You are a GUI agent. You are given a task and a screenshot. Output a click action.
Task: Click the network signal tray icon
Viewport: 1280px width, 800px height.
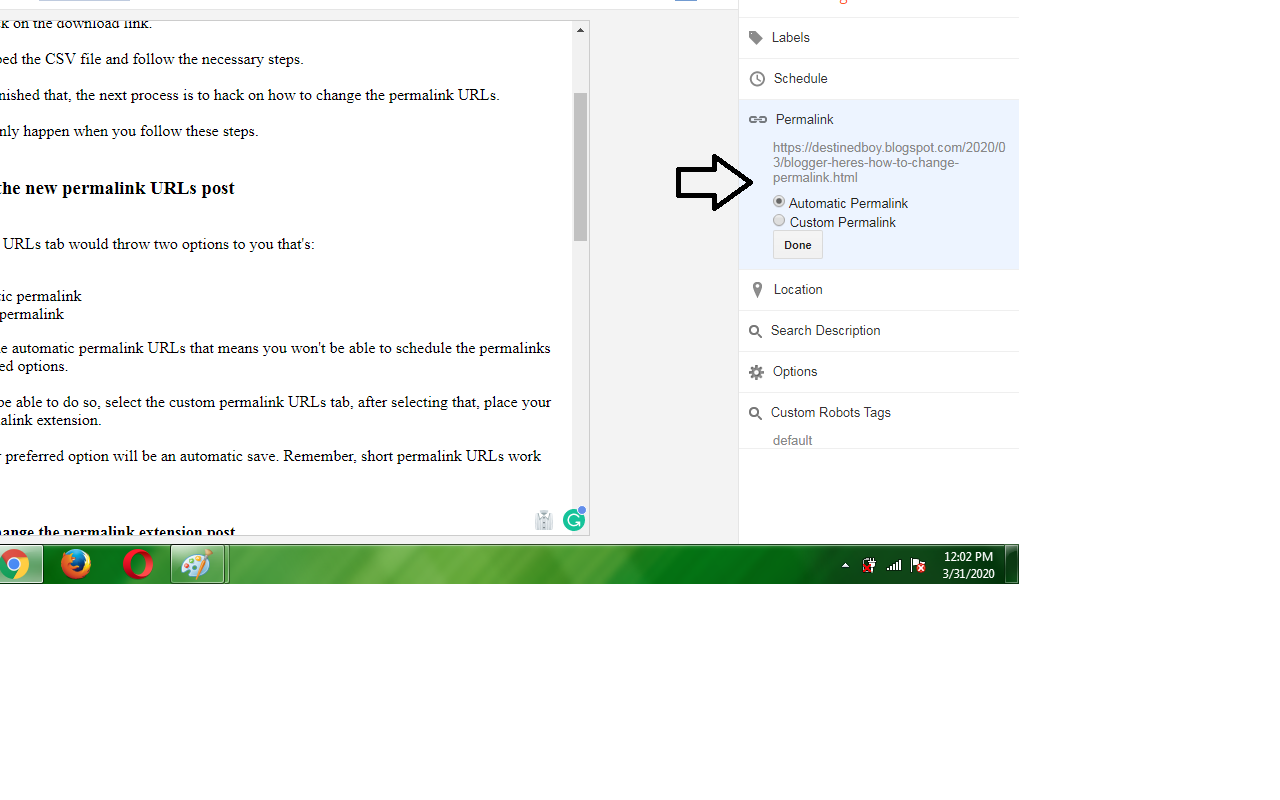click(x=894, y=565)
